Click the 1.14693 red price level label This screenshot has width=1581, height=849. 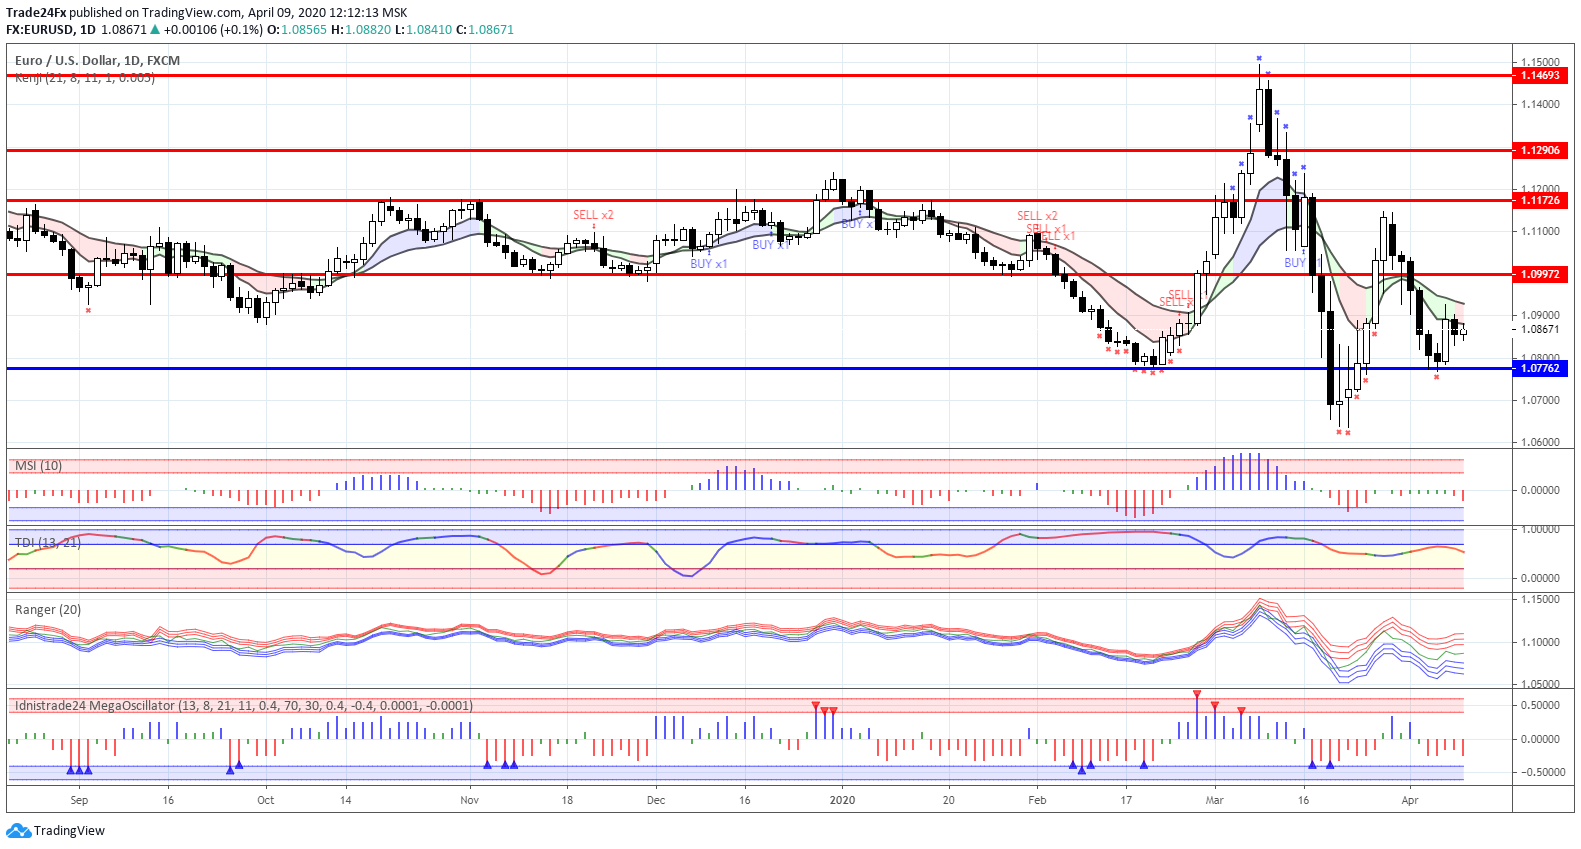tap(1540, 76)
